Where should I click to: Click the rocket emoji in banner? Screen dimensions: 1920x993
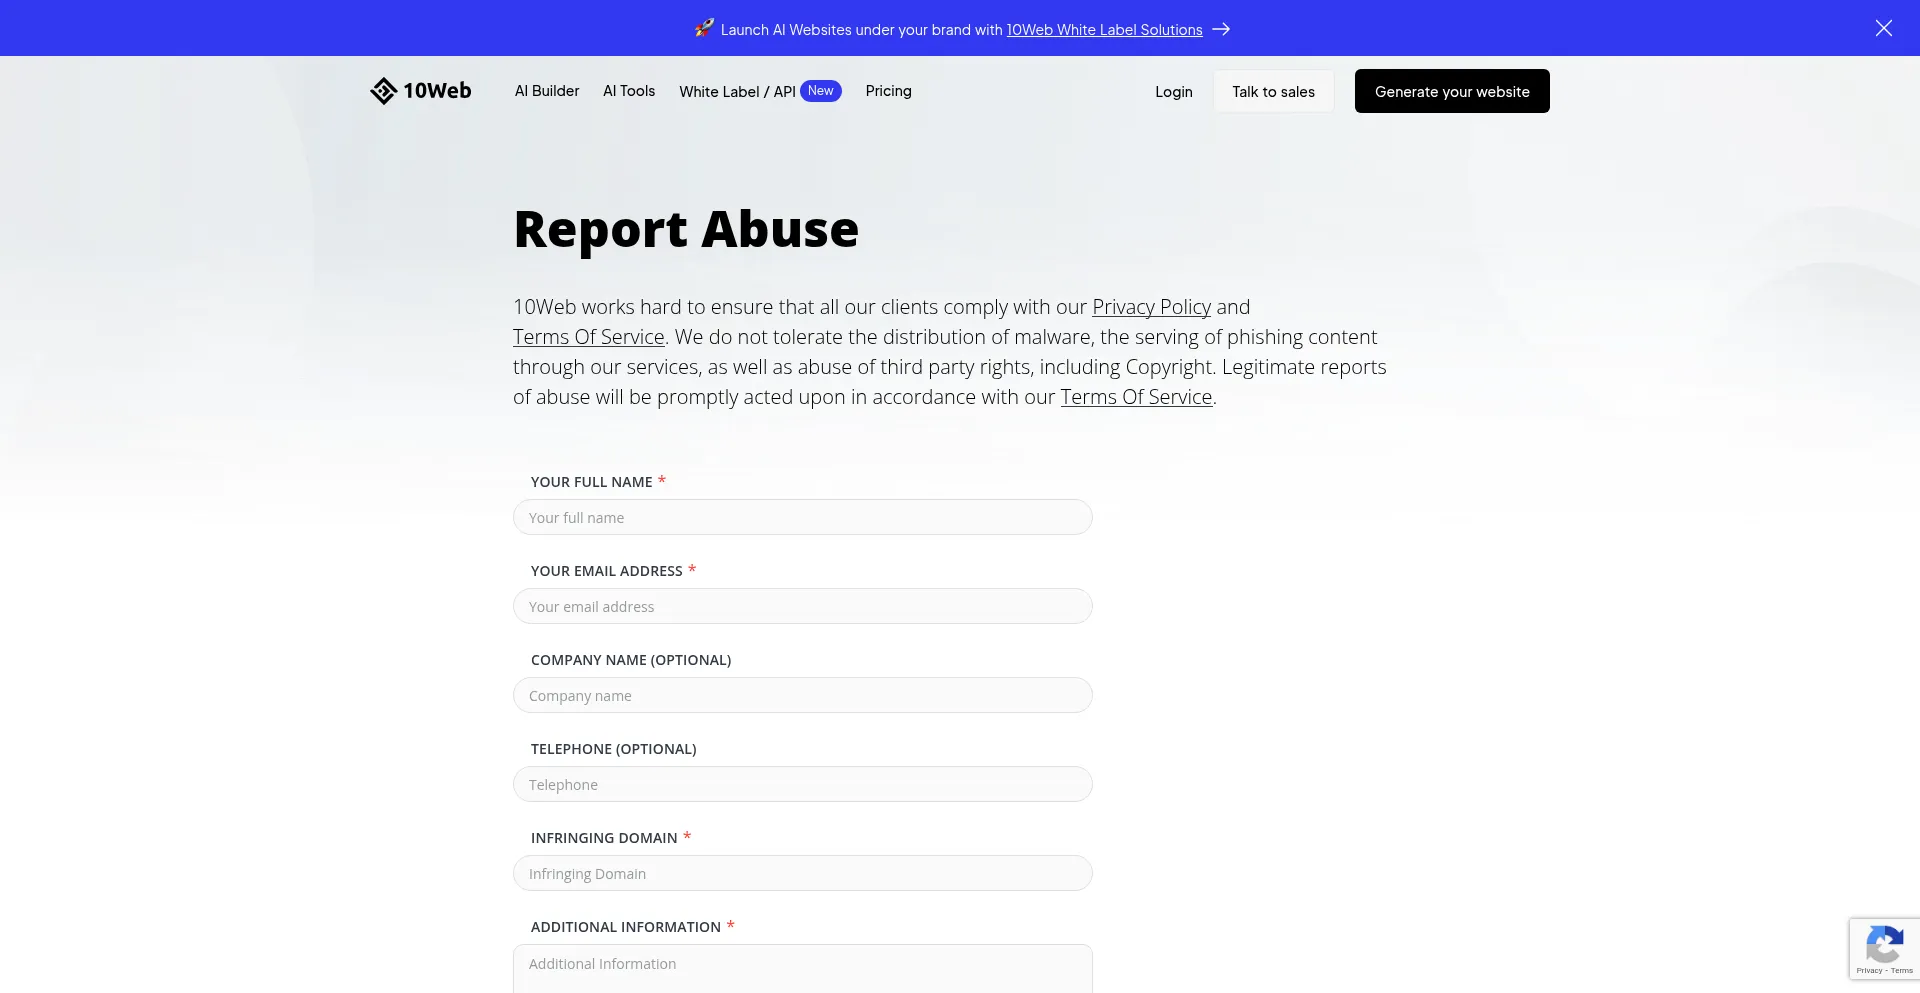704,29
